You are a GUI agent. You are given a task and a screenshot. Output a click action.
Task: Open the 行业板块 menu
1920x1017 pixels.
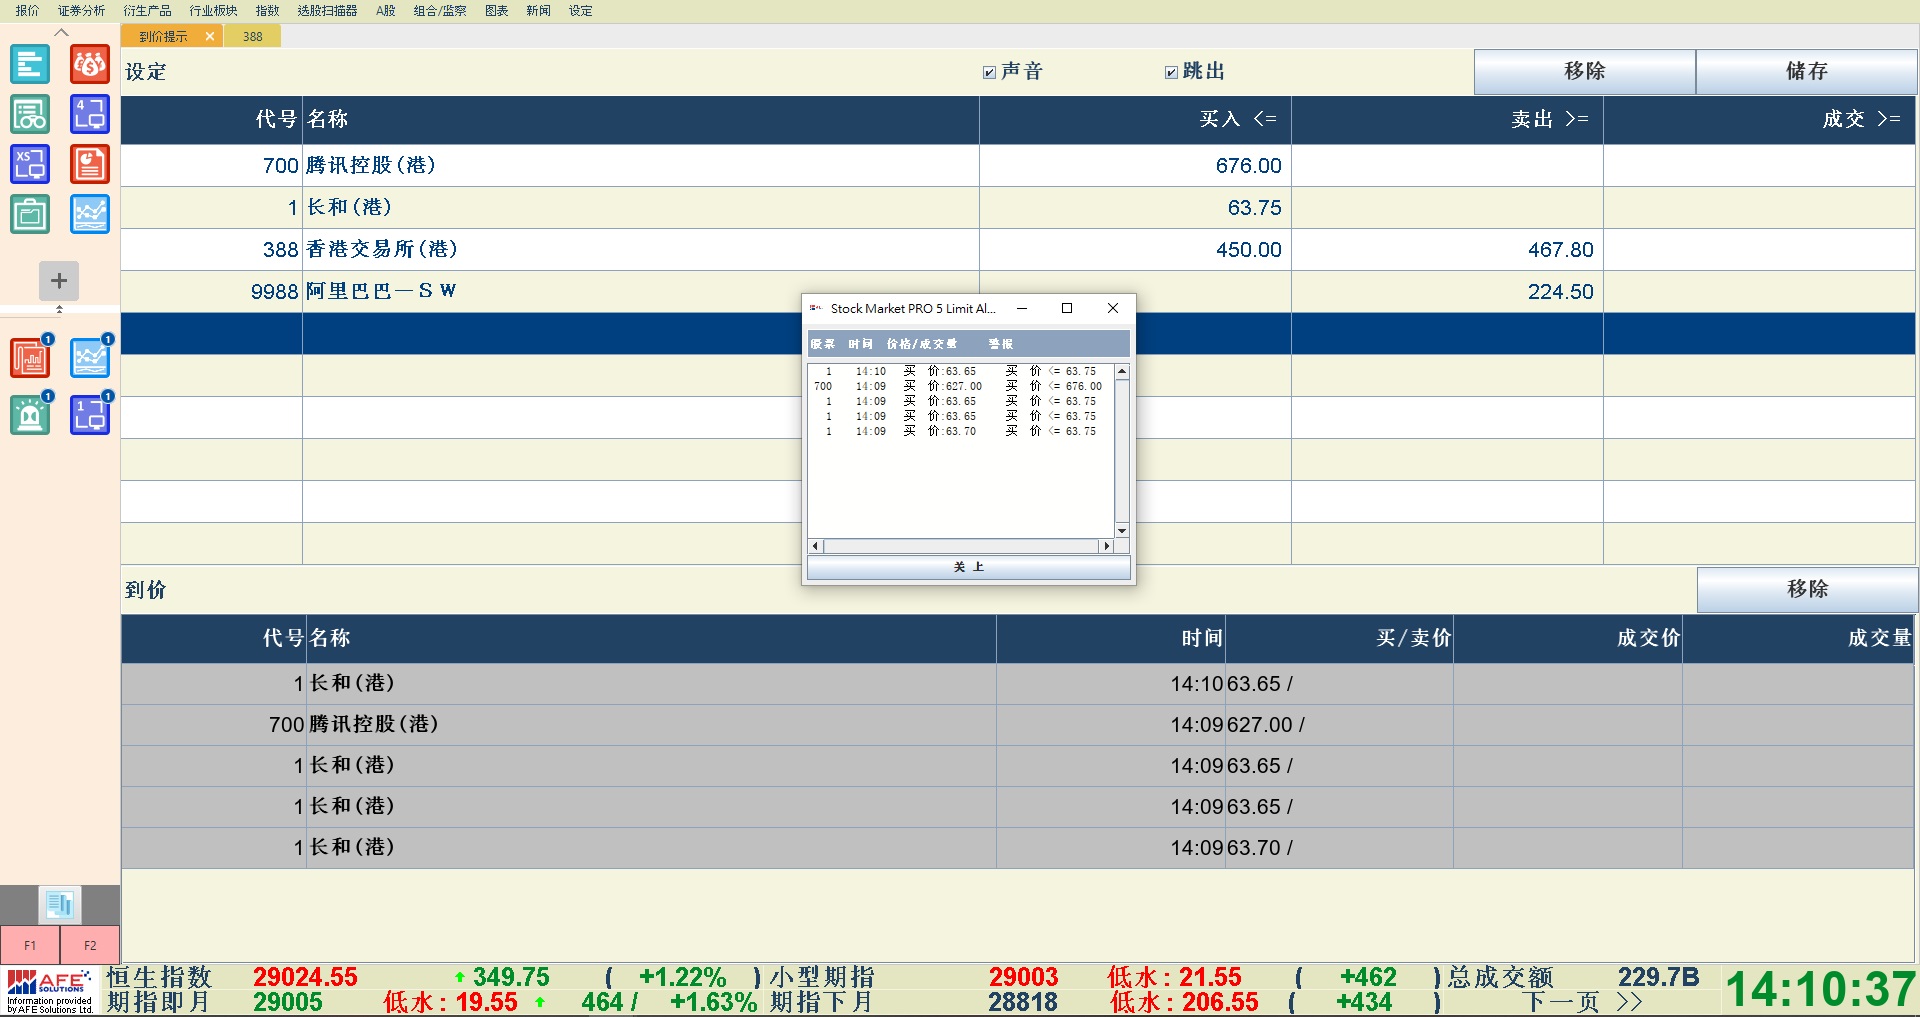tap(213, 11)
